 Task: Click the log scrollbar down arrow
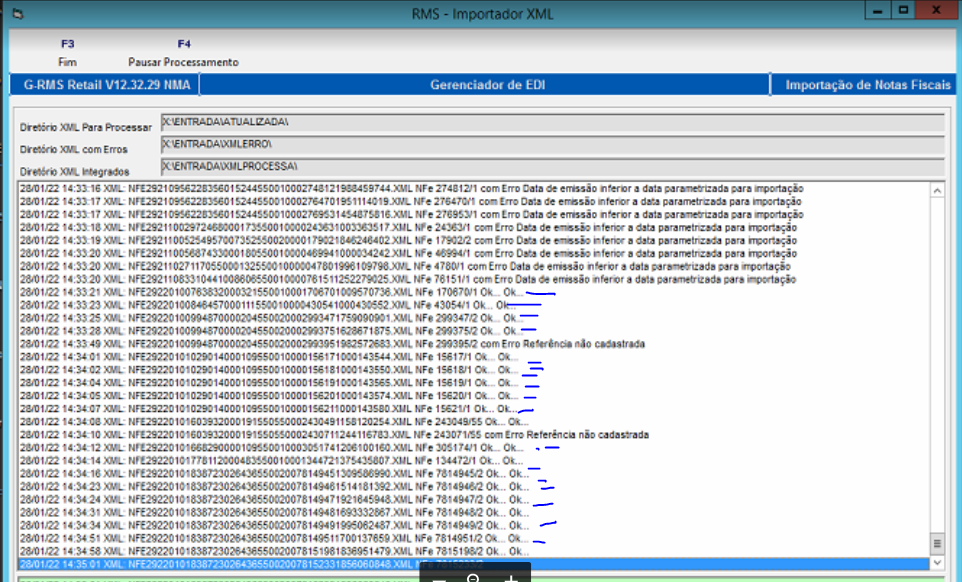tap(937, 563)
